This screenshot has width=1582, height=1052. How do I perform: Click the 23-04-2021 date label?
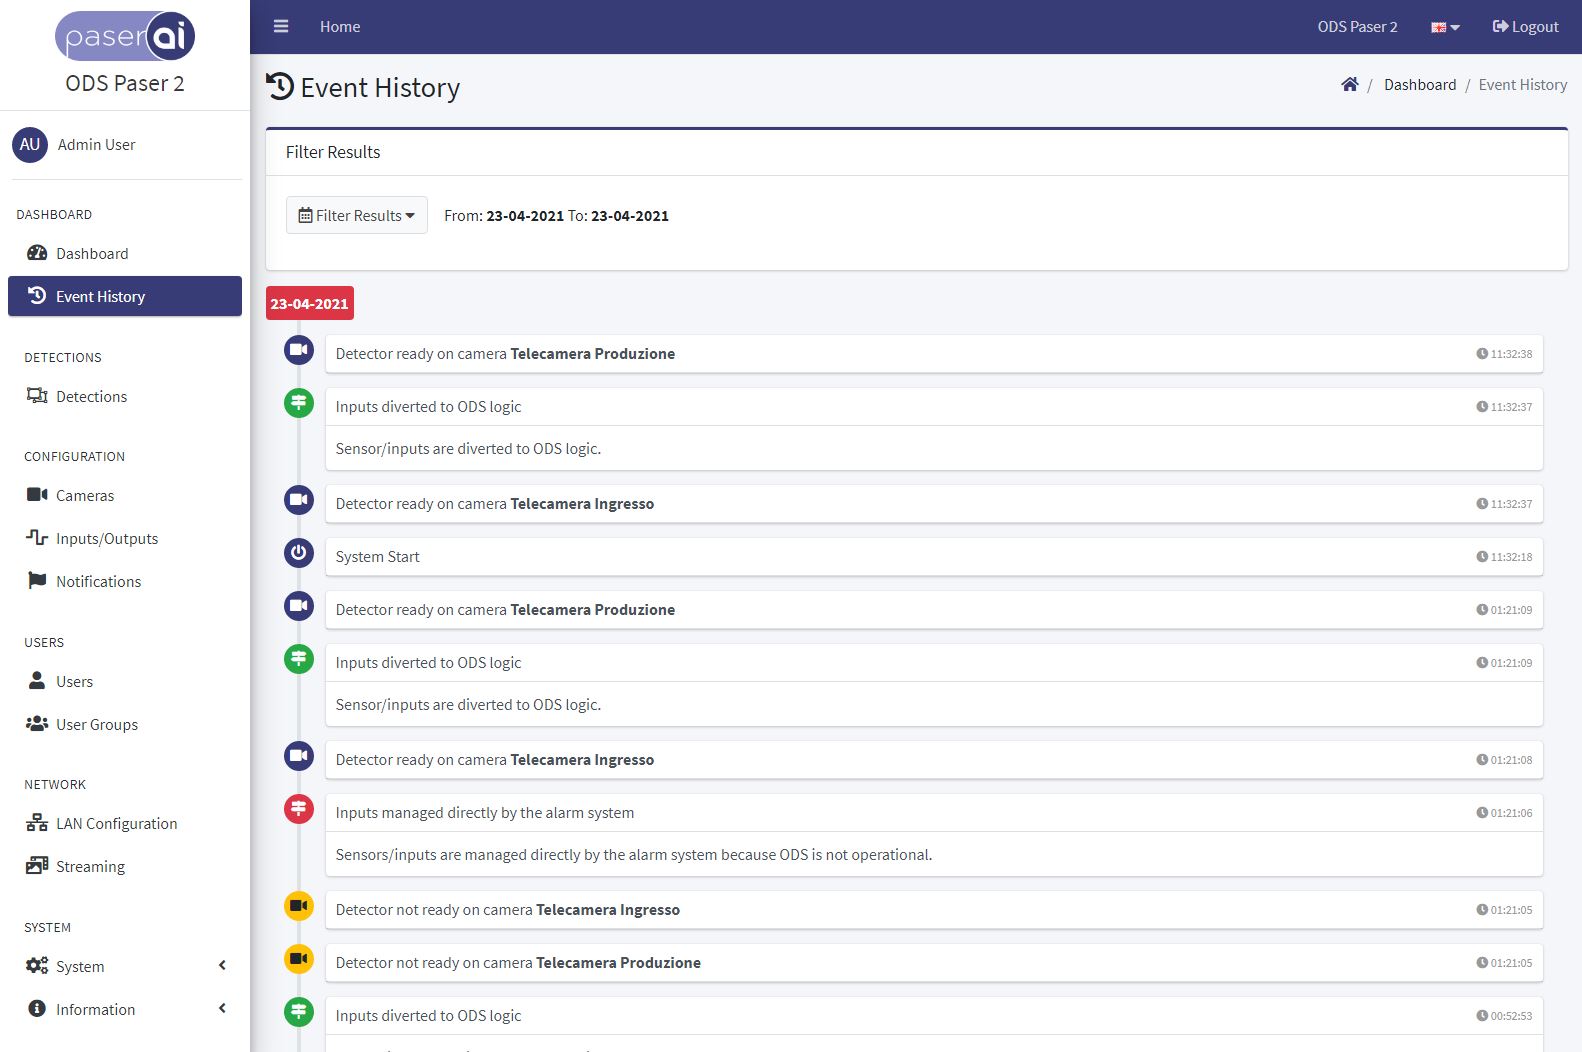point(309,304)
